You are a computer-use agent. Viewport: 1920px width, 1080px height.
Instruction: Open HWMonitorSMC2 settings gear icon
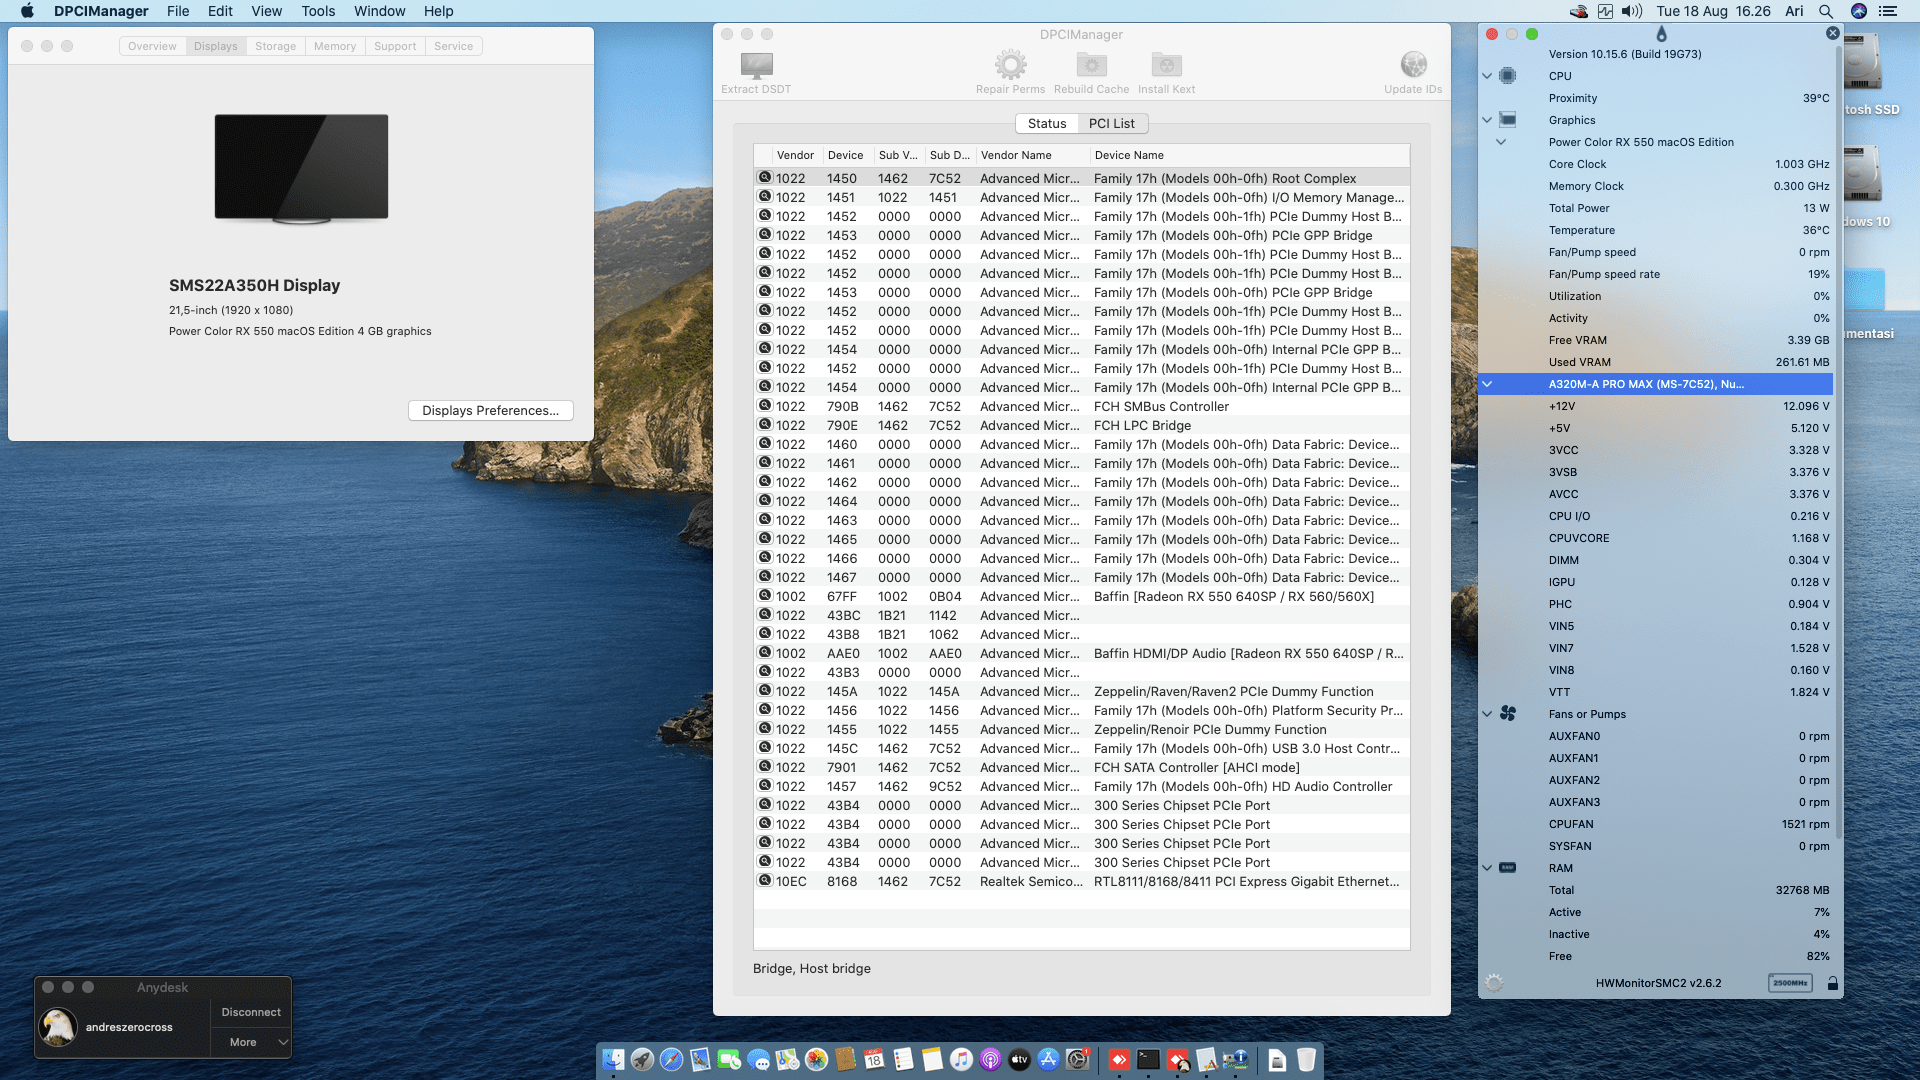1494,983
